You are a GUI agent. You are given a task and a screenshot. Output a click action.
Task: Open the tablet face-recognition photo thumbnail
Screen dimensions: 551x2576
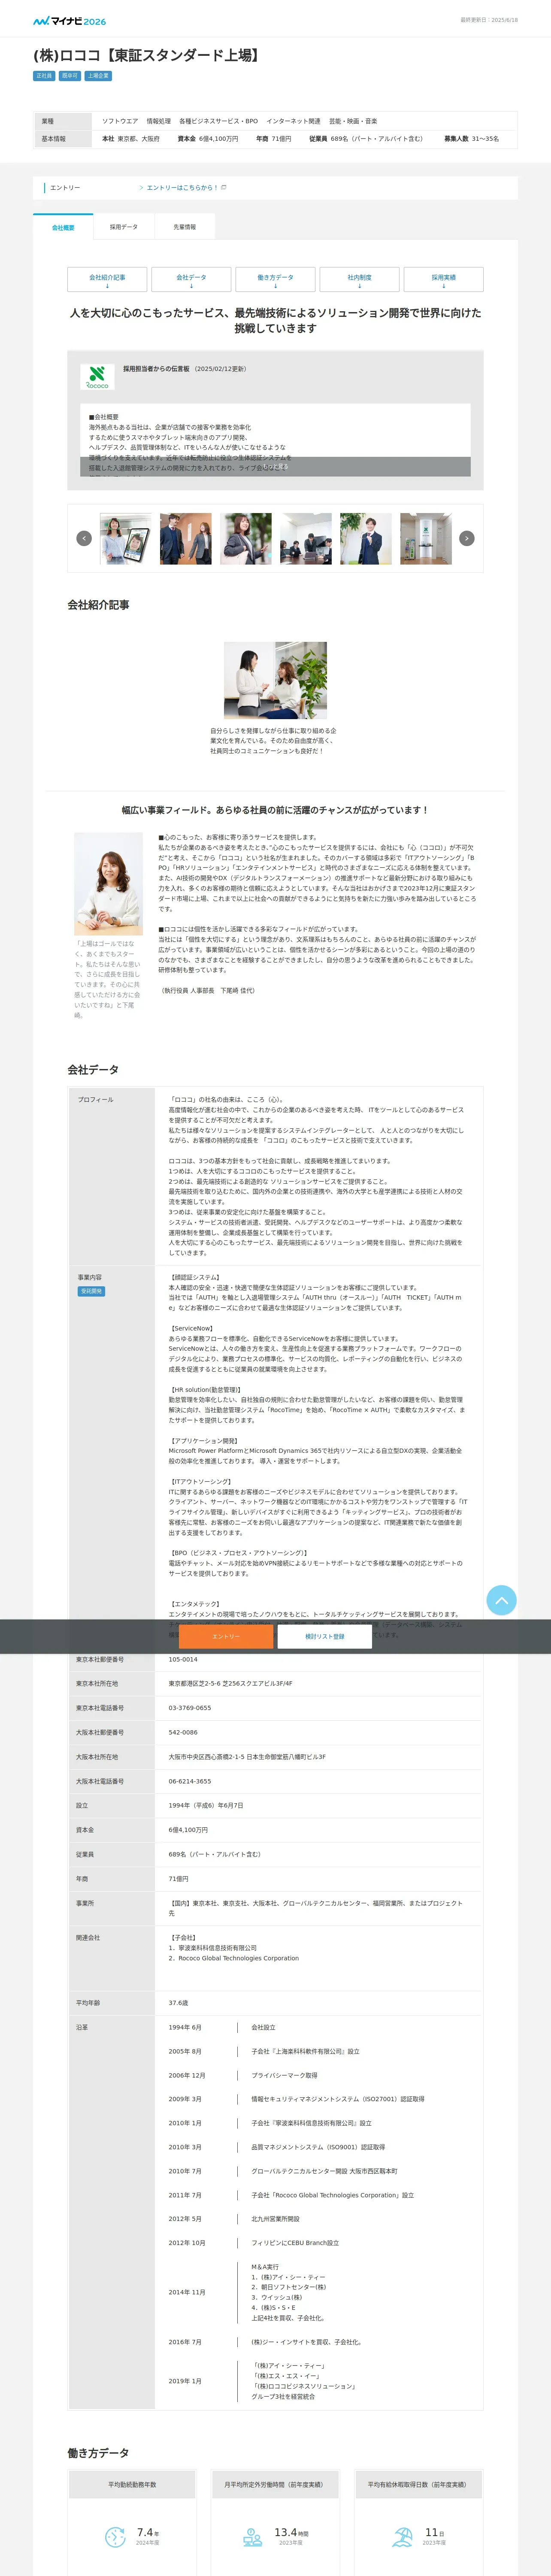click(x=126, y=538)
